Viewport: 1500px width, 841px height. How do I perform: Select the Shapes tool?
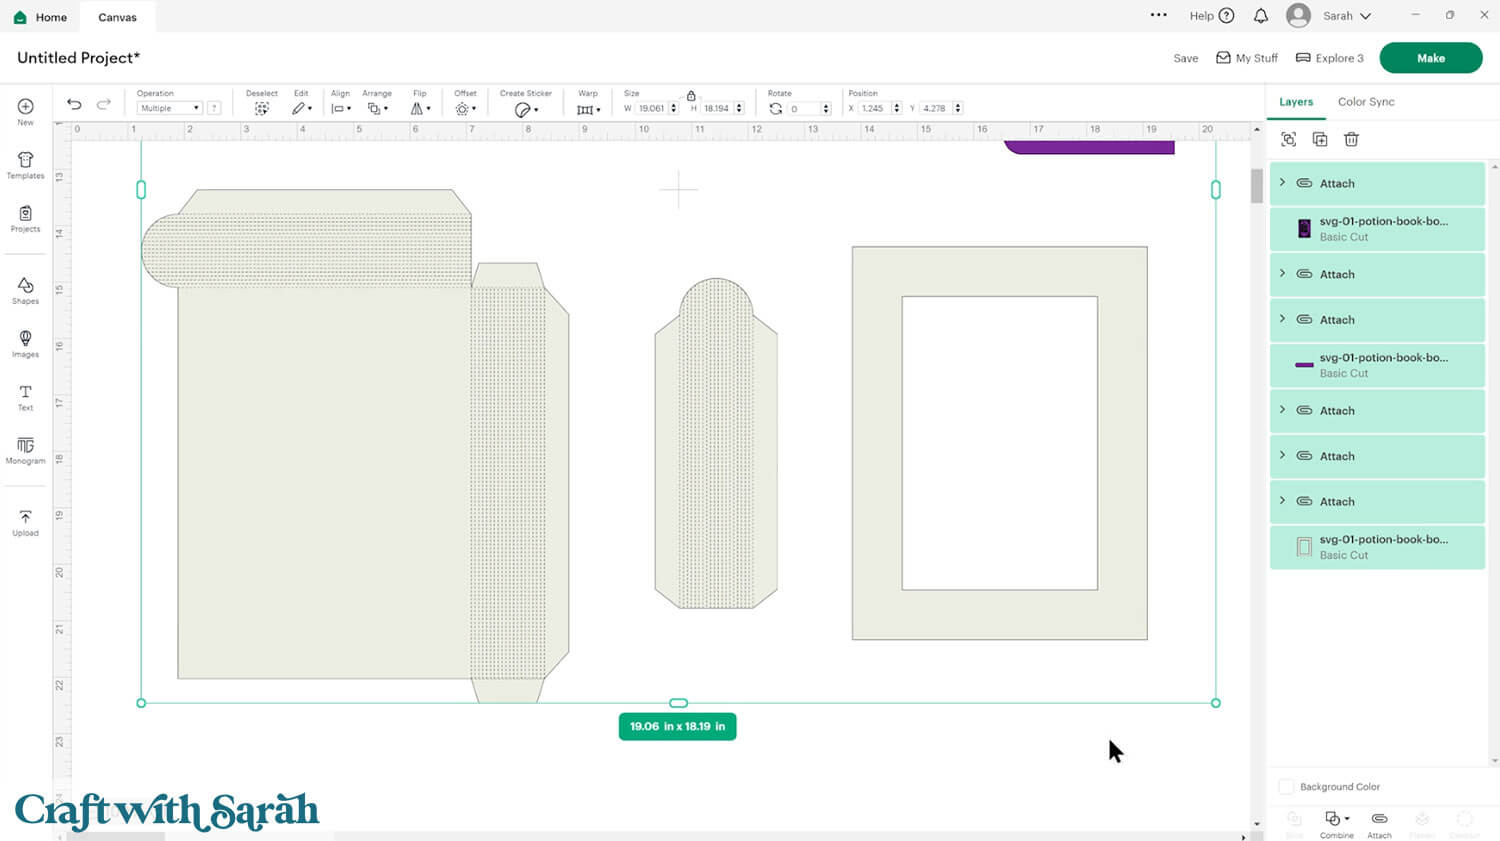(25, 290)
